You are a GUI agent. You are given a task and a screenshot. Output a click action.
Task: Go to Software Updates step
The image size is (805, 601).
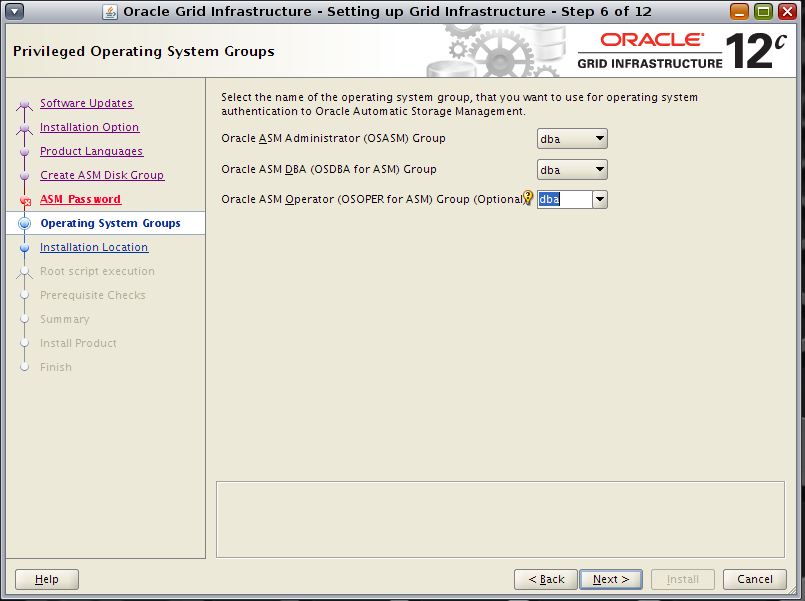pyautogui.click(x=86, y=103)
